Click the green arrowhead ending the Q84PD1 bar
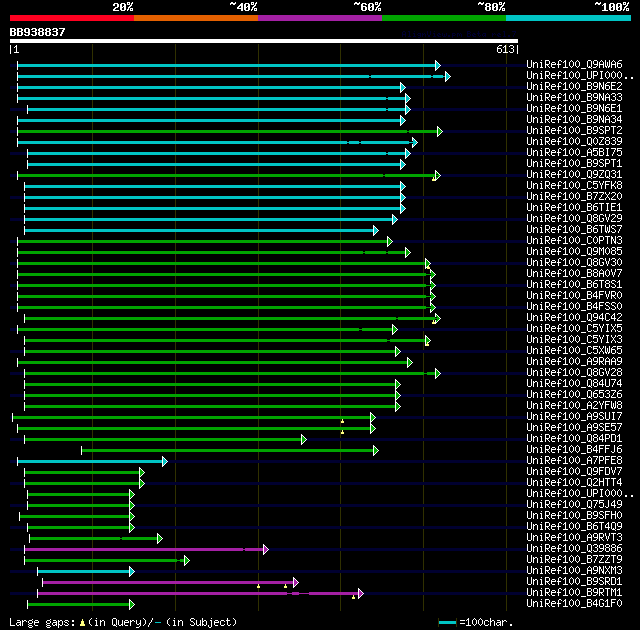The height and width of the screenshot is (630, 640). coord(304,439)
